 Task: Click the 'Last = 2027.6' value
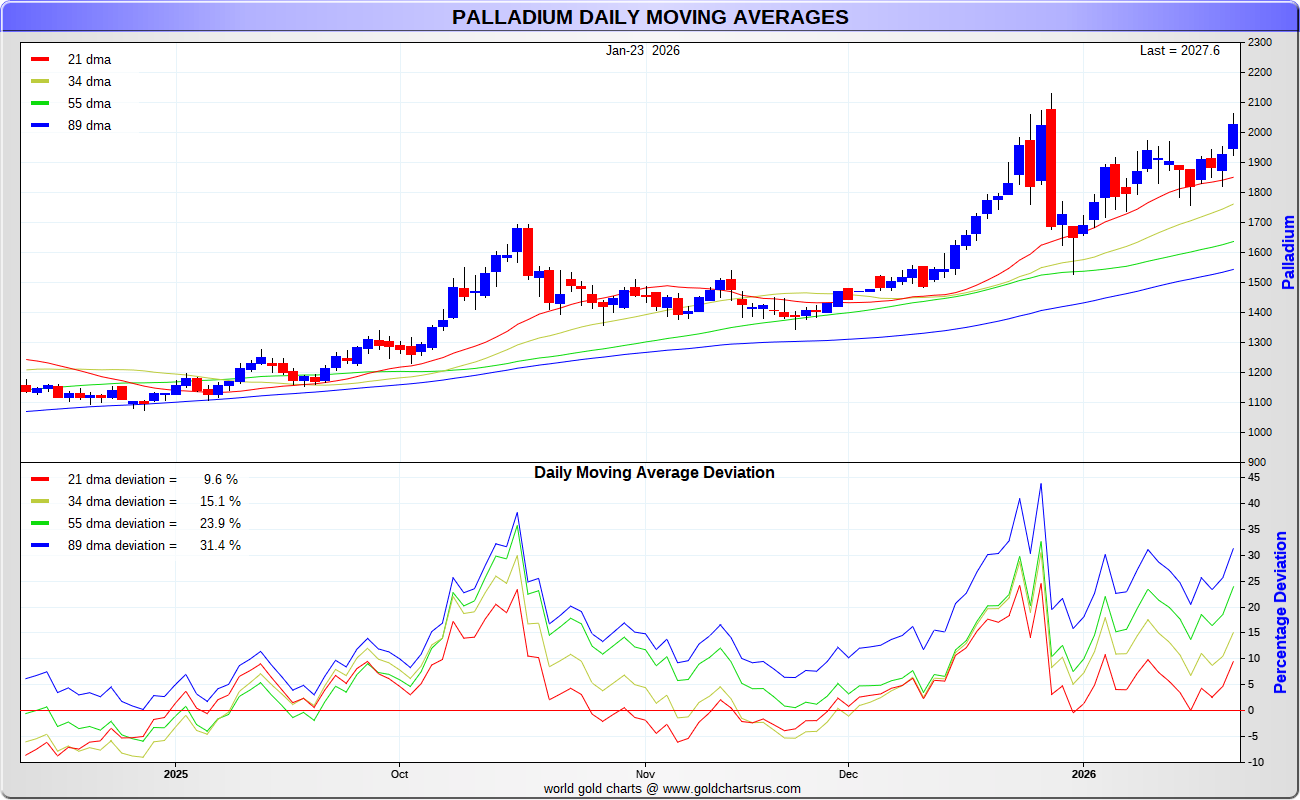1180,50
